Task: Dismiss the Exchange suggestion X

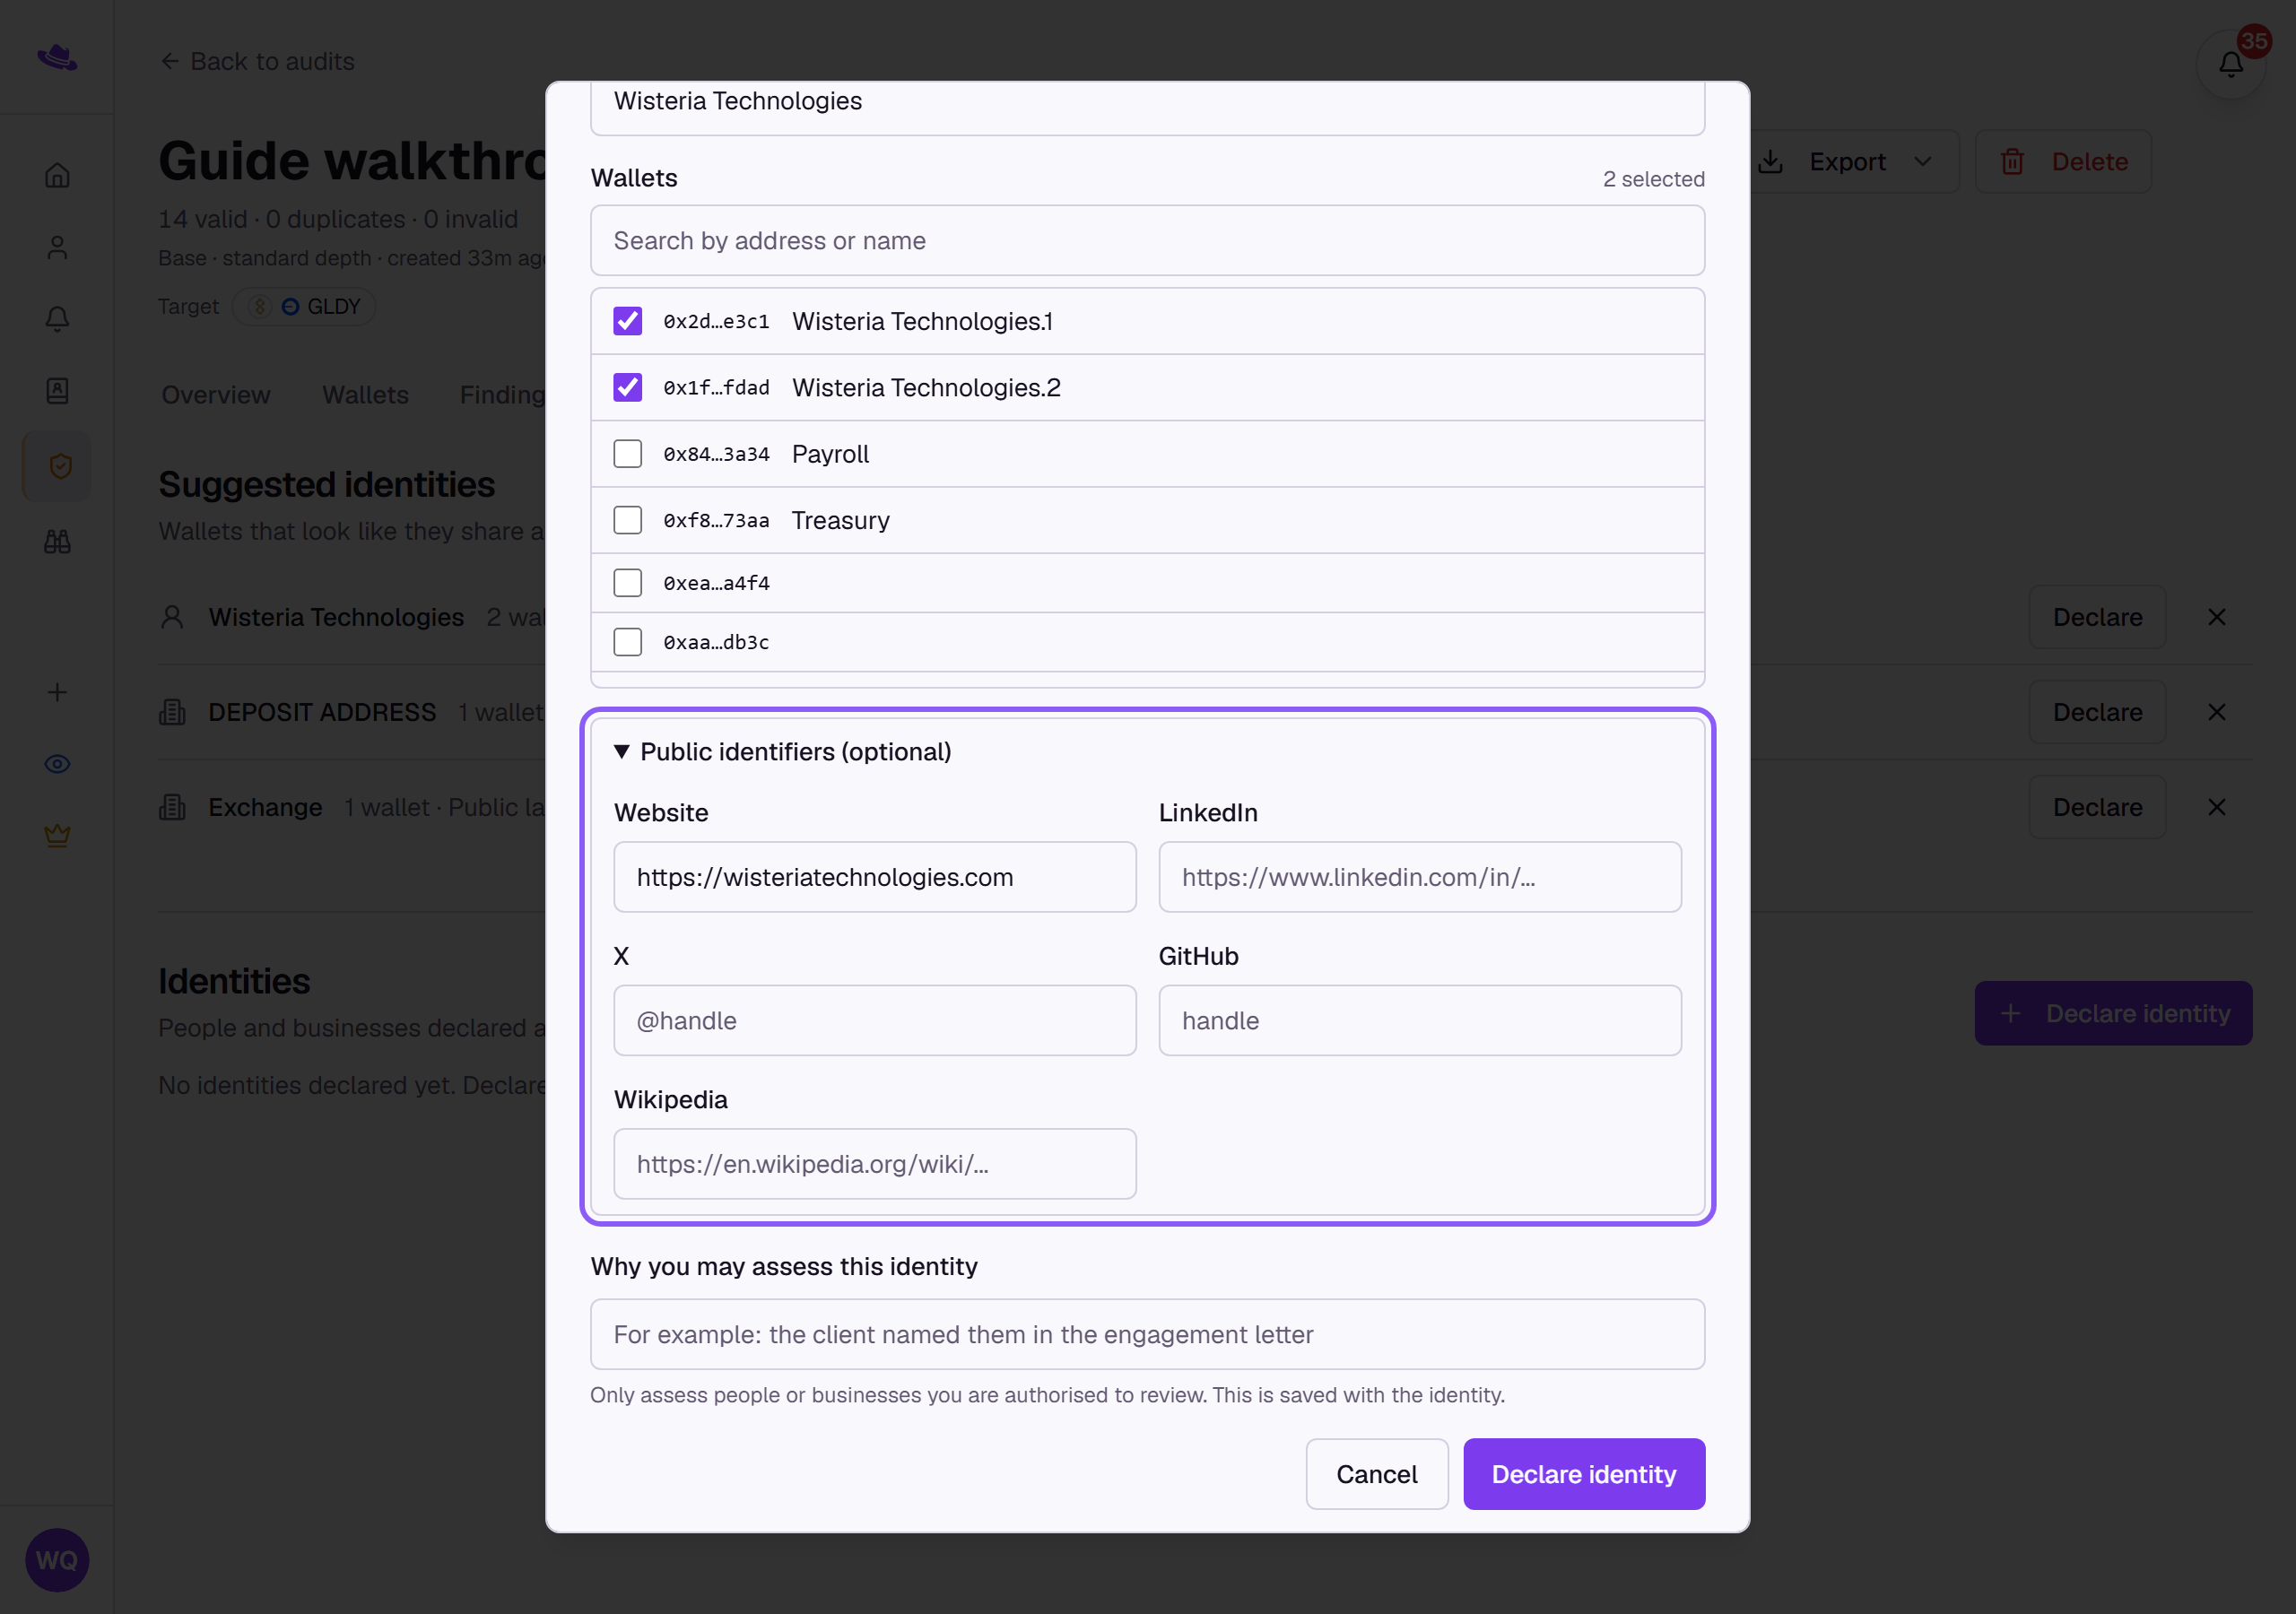Action: click(2216, 807)
